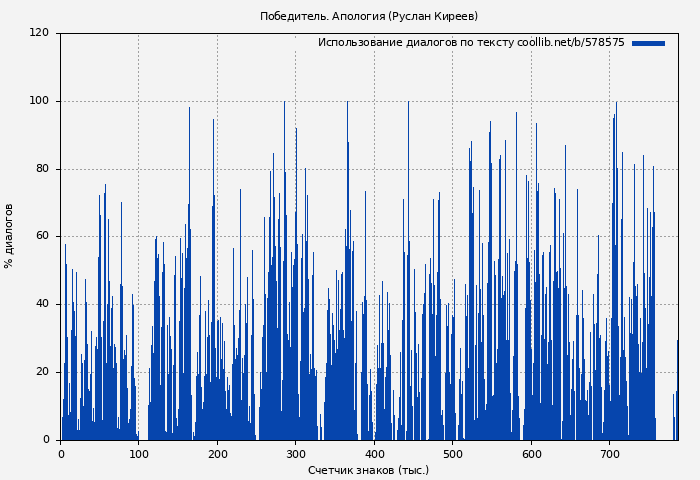Click the y-axis tick label 80
This screenshot has height=480, width=700.
click(42, 169)
